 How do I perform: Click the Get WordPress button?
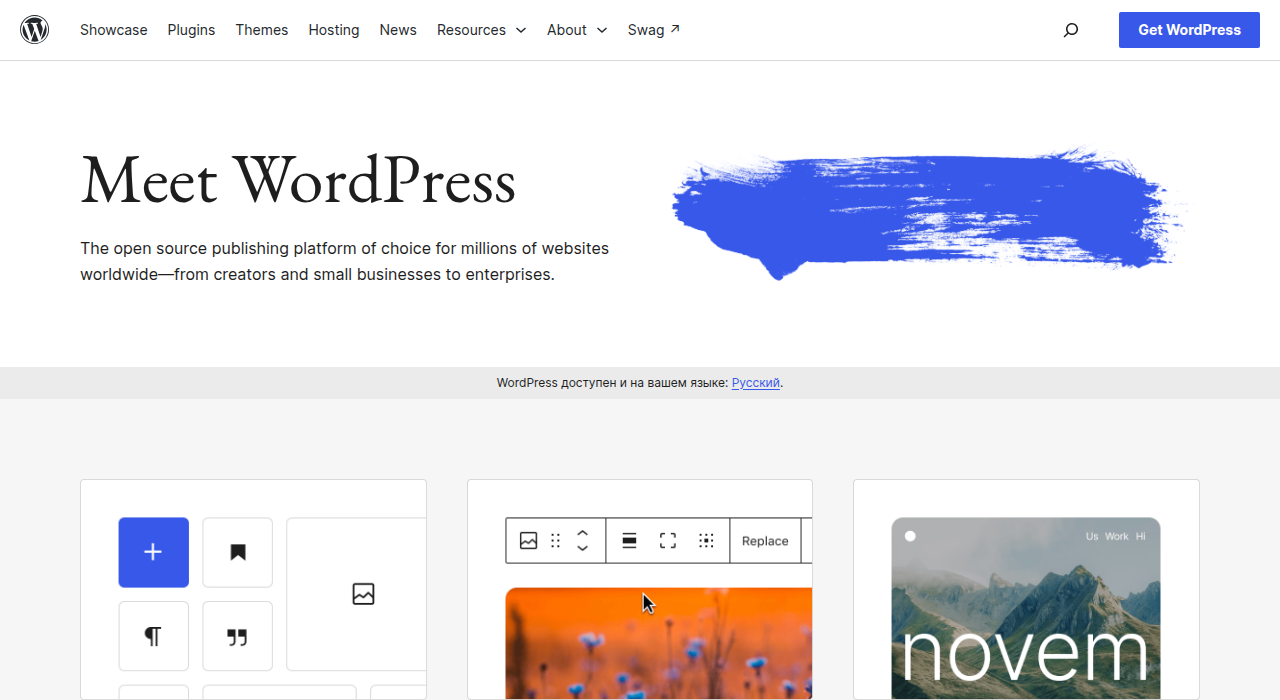1189,30
